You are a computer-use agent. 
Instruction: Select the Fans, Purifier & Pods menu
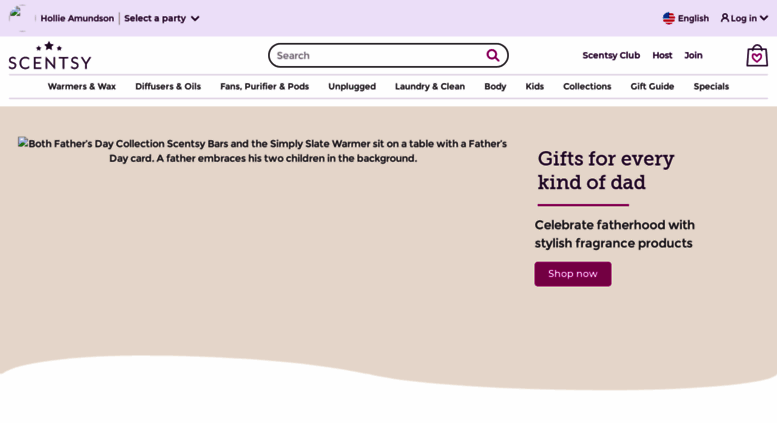tap(265, 86)
